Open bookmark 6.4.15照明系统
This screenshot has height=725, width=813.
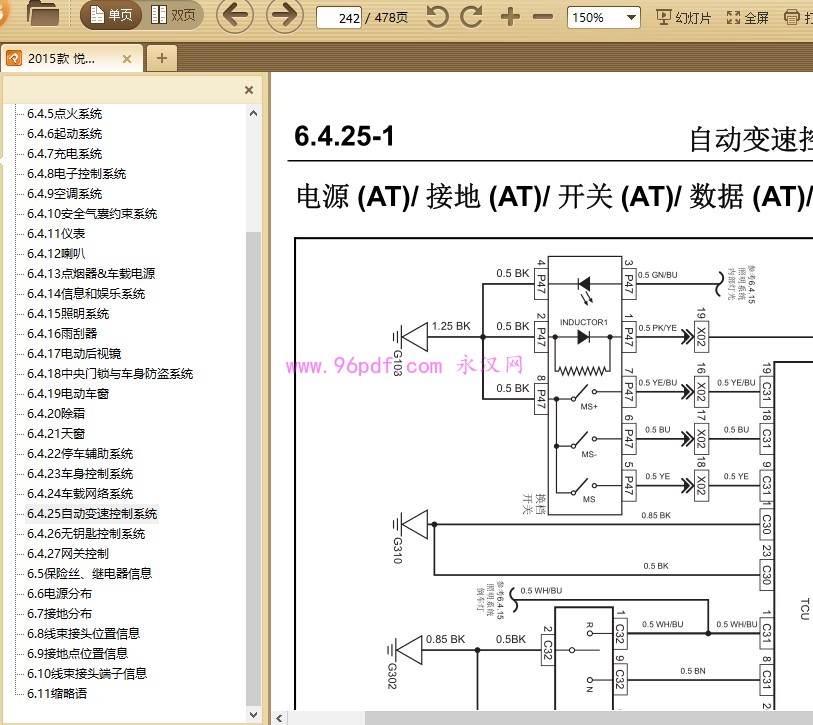tap(68, 314)
